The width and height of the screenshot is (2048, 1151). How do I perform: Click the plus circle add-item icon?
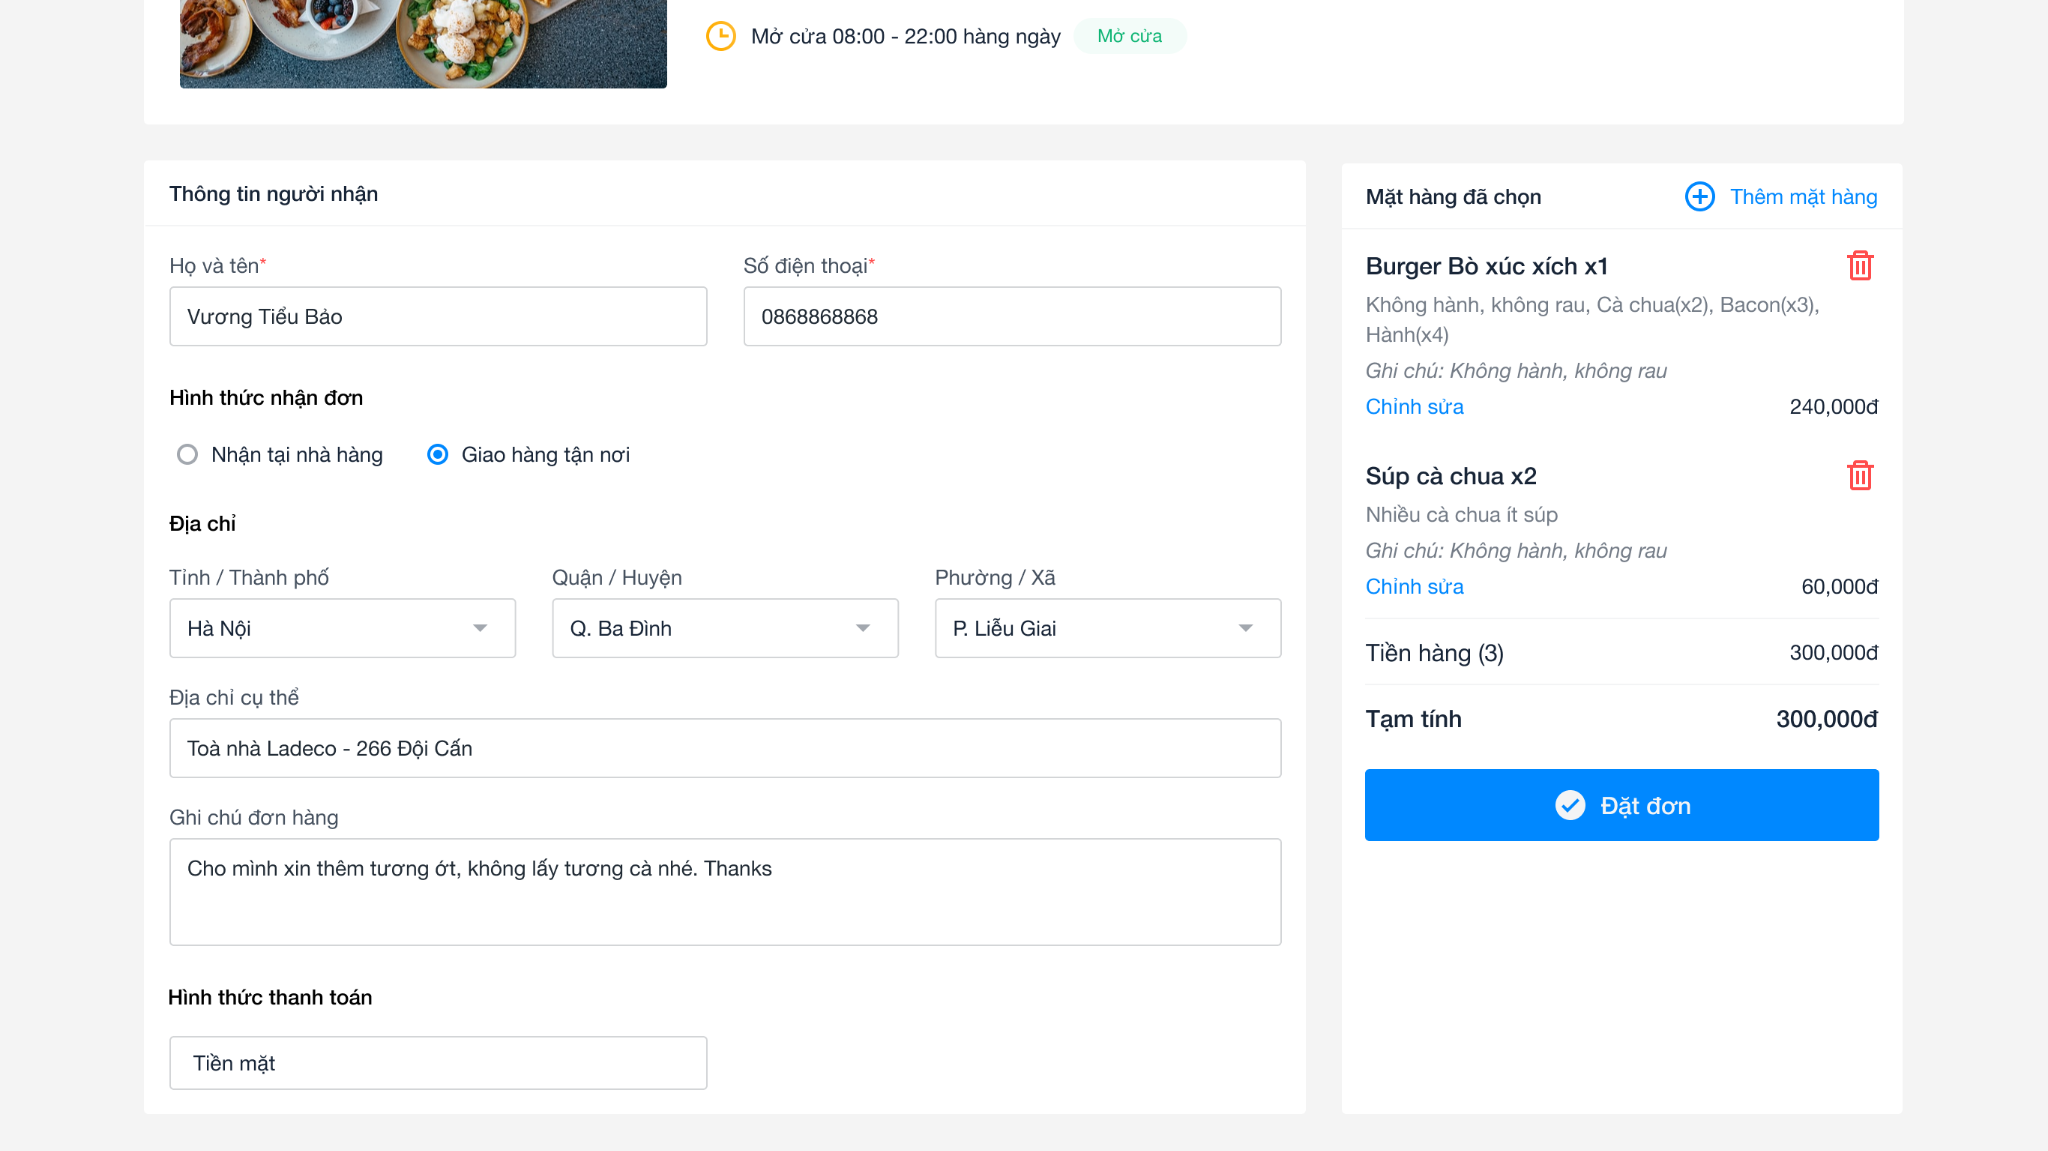[x=1699, y=197]
